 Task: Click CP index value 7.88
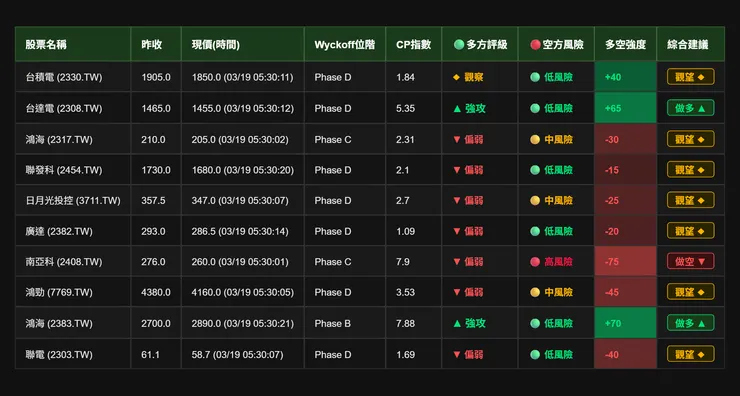[x=405, y=323]
